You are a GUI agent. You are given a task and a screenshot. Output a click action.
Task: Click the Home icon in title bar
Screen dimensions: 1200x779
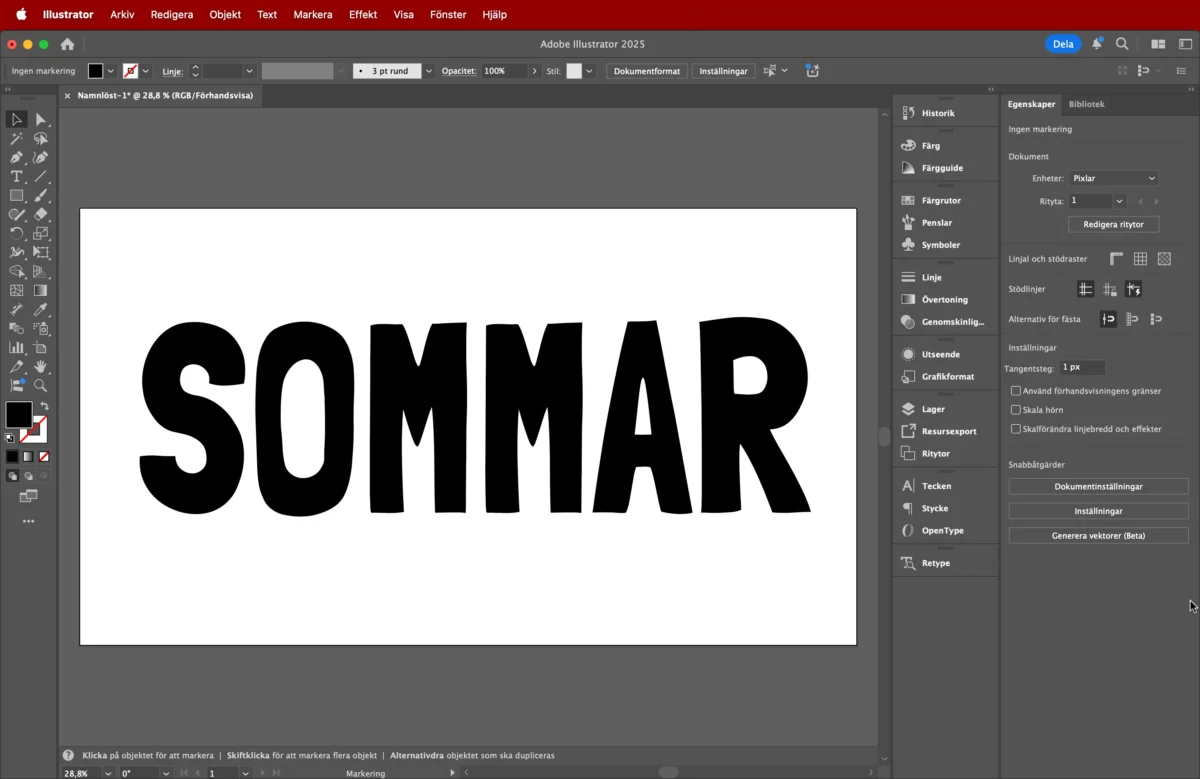(x=68, y=44)
